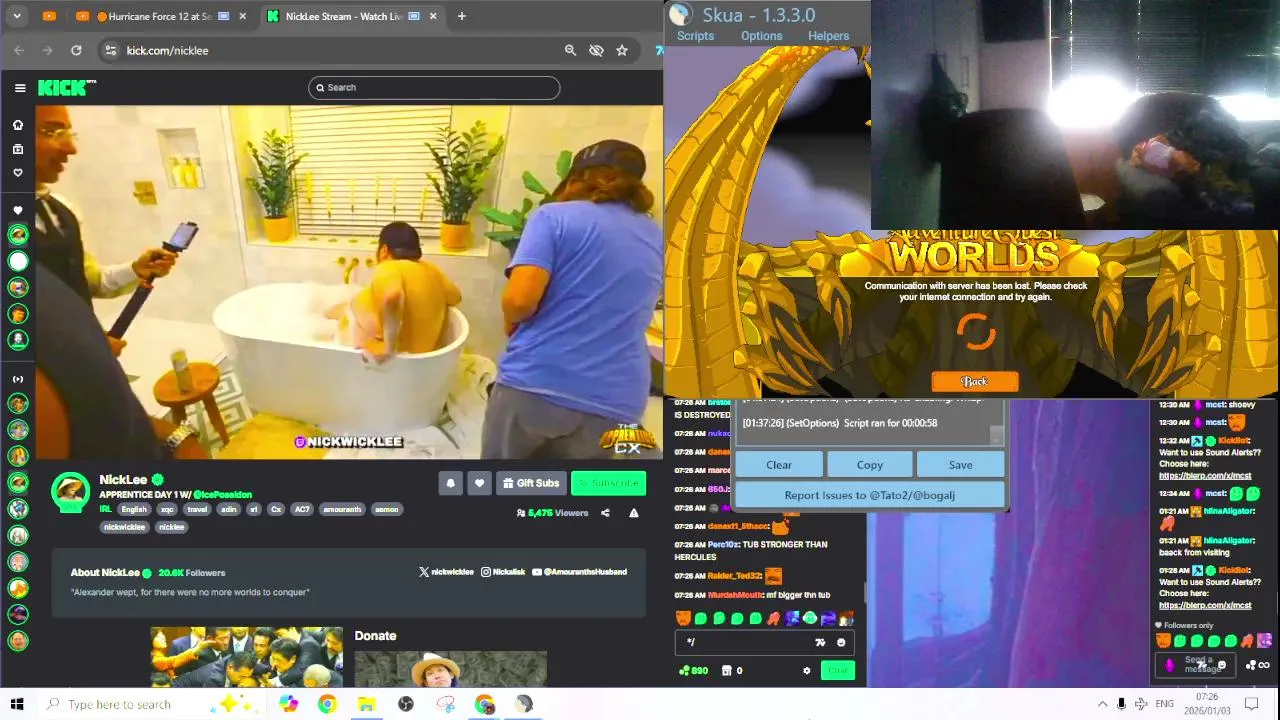Screen dimensions: 1280x720
Task: Open the Helpers menu in Skua
Action: [x=828, y=36]
